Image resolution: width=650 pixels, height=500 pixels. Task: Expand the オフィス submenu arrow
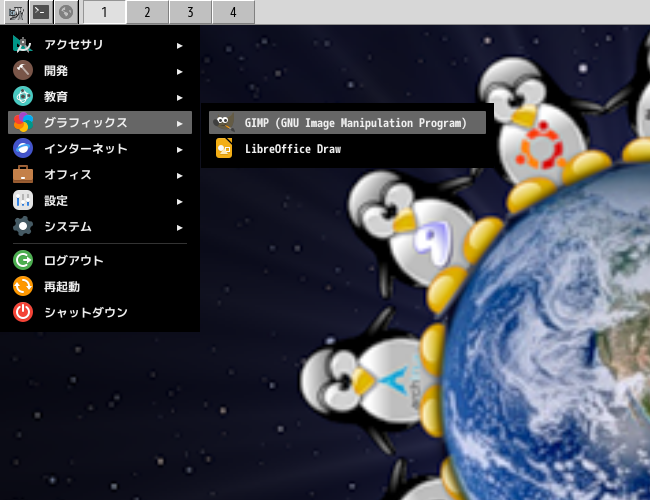pos(179,176)
